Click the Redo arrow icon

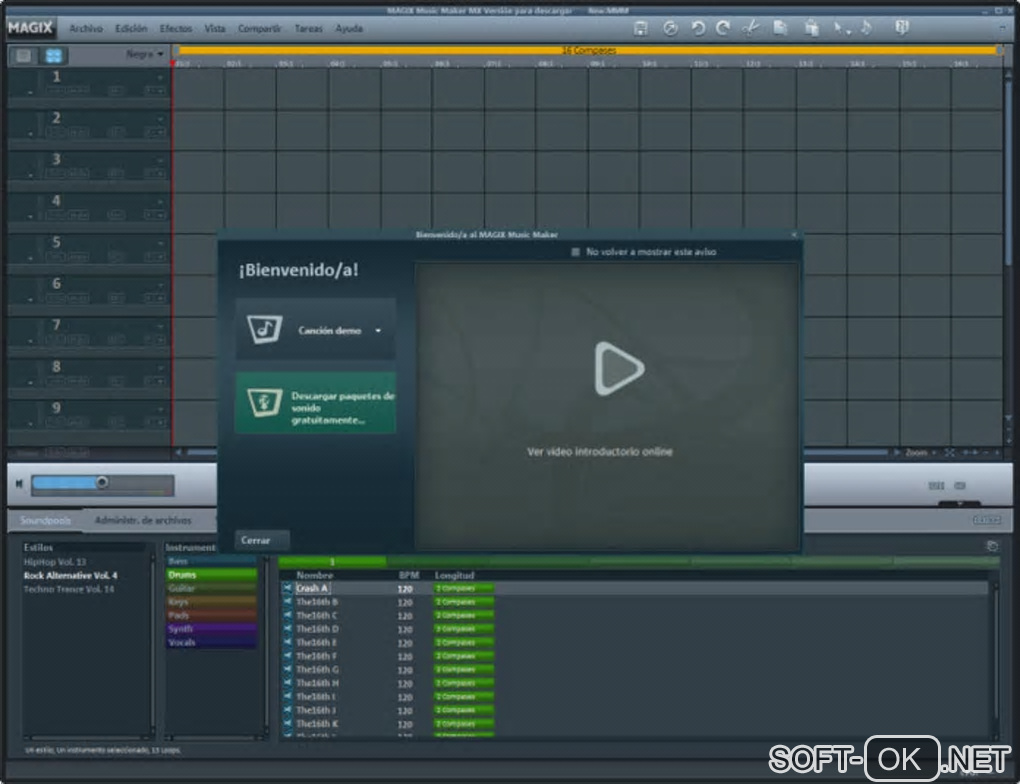pyautogui.click(x=723, y=28)
